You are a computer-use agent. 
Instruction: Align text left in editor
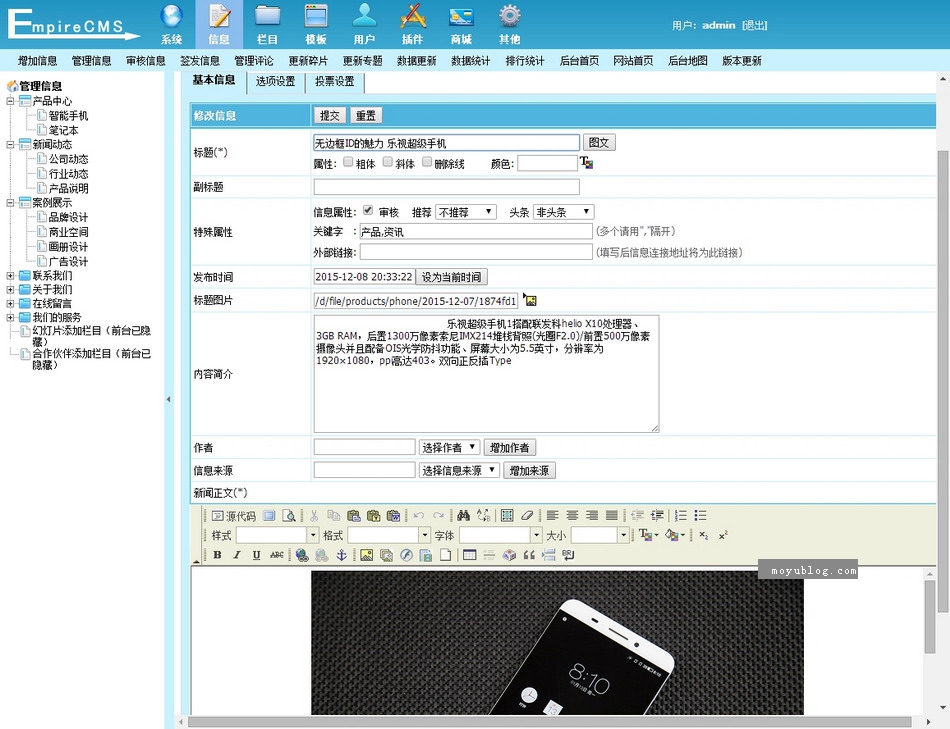pyautogui.click(x=552, y=516)
